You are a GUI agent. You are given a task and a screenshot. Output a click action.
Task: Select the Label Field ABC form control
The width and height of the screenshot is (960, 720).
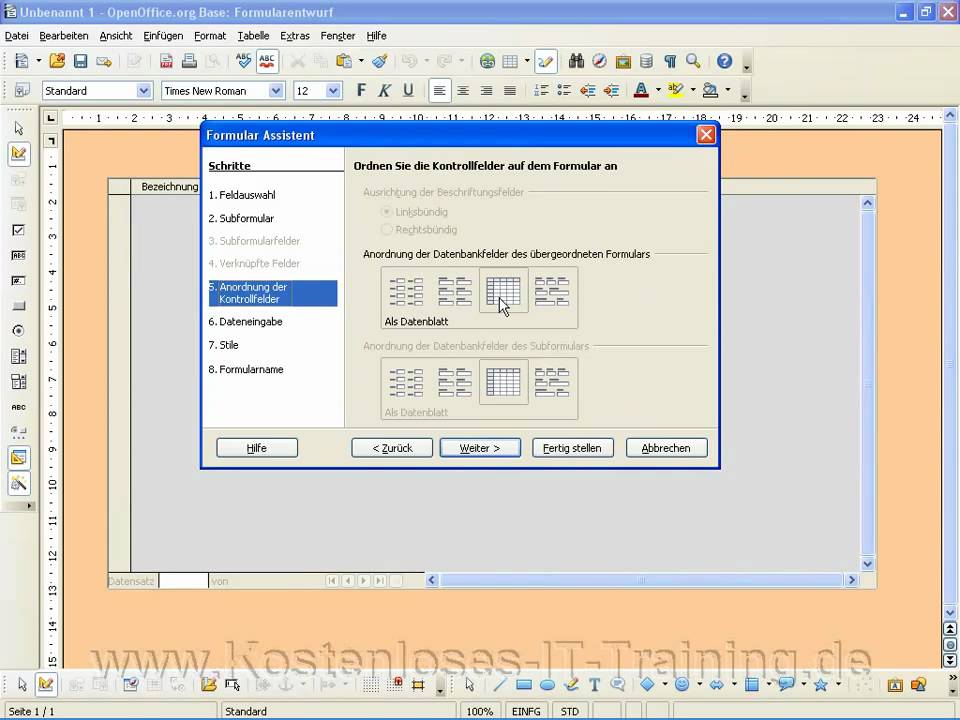click(x=18, y=407)
